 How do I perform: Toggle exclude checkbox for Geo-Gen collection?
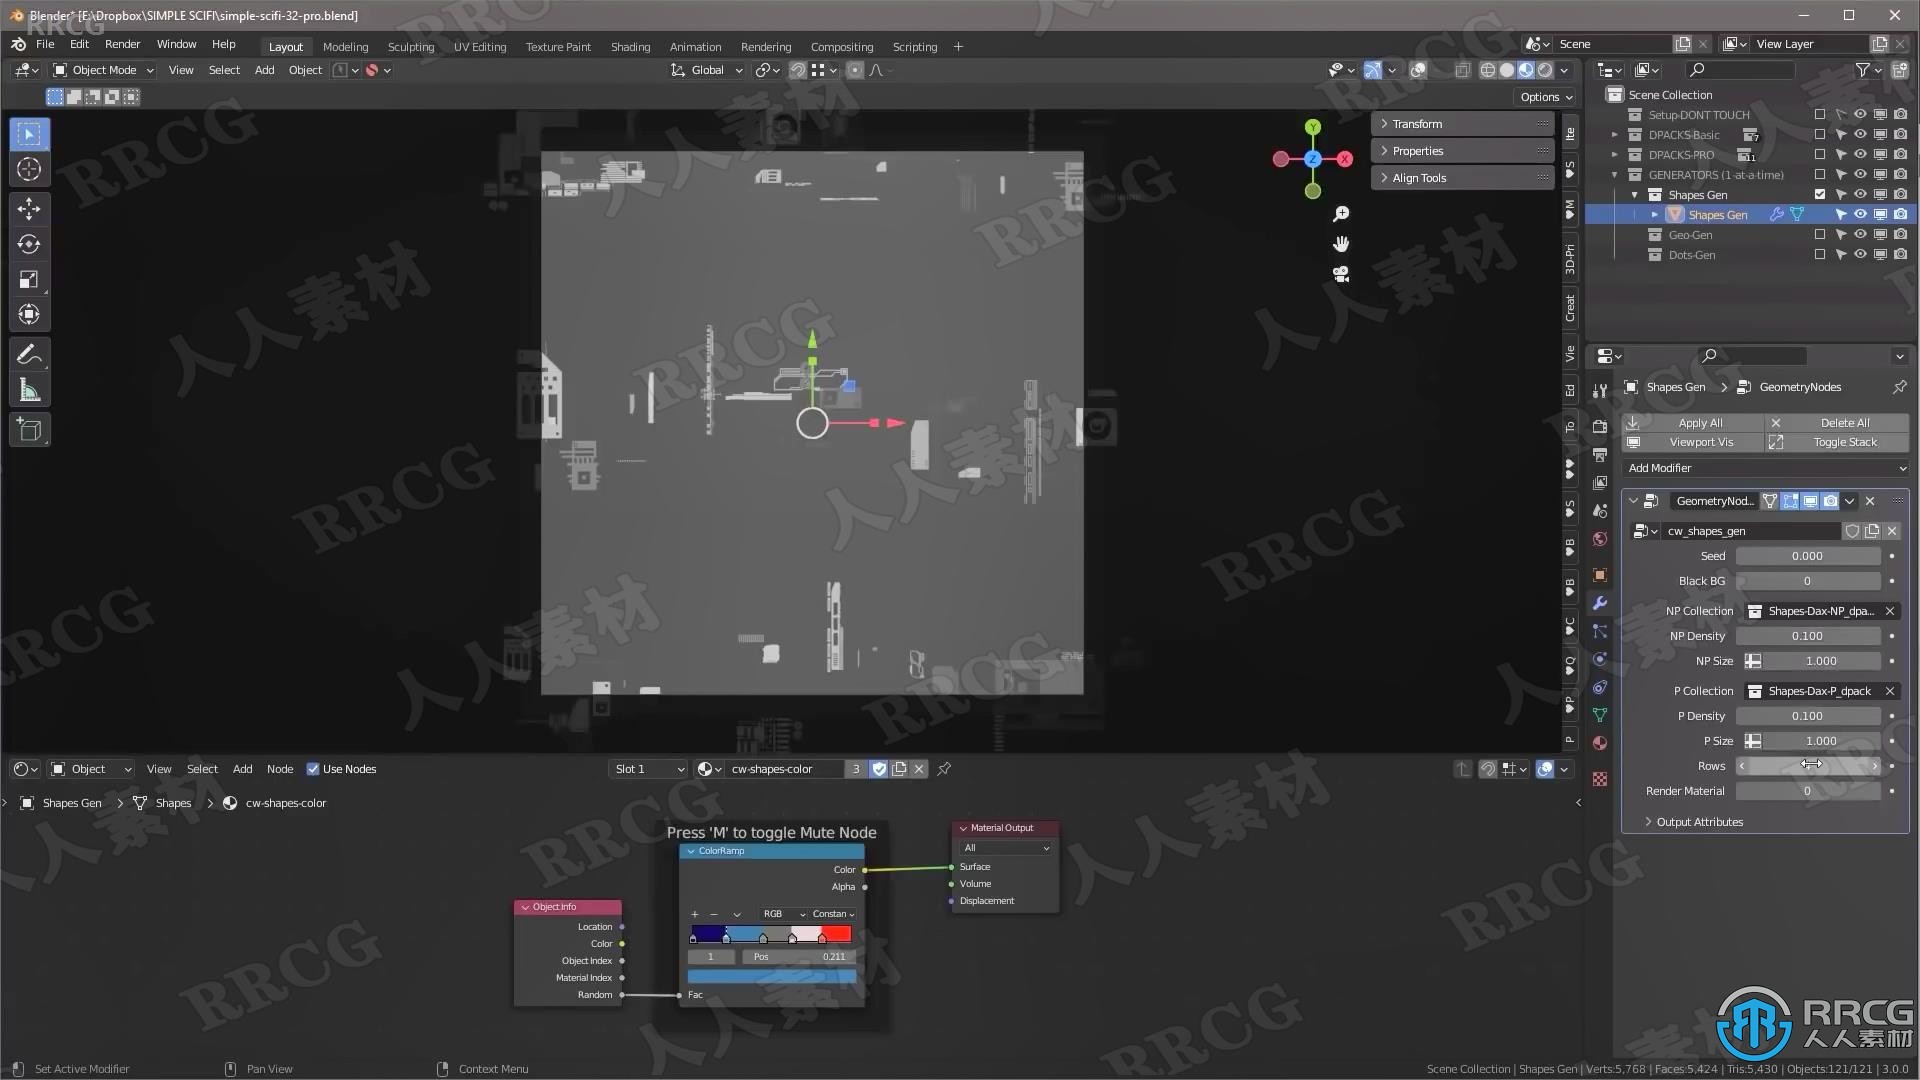(1820, 235)
